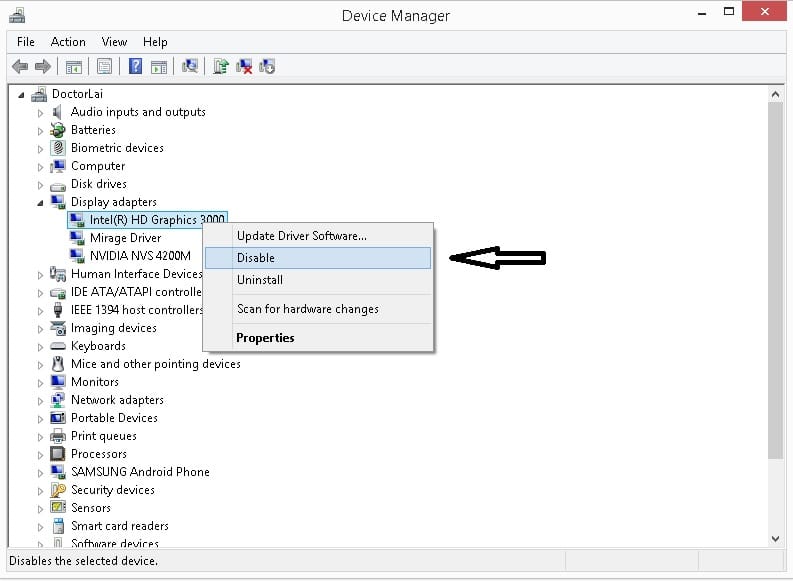Choose Disable in the context menu
Viewport: 793px width, 581px height.
pyautogui.click(x=318, y=258)
